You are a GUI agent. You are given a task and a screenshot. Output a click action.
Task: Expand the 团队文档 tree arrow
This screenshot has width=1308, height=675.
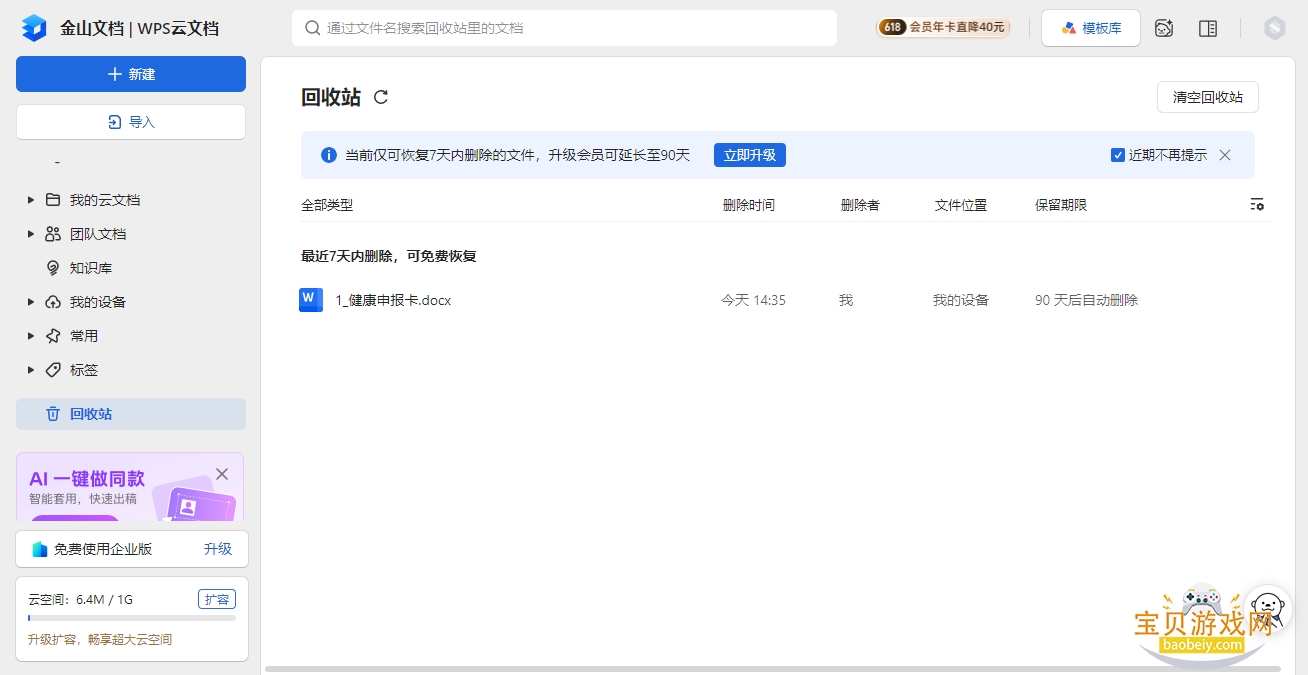31,234
